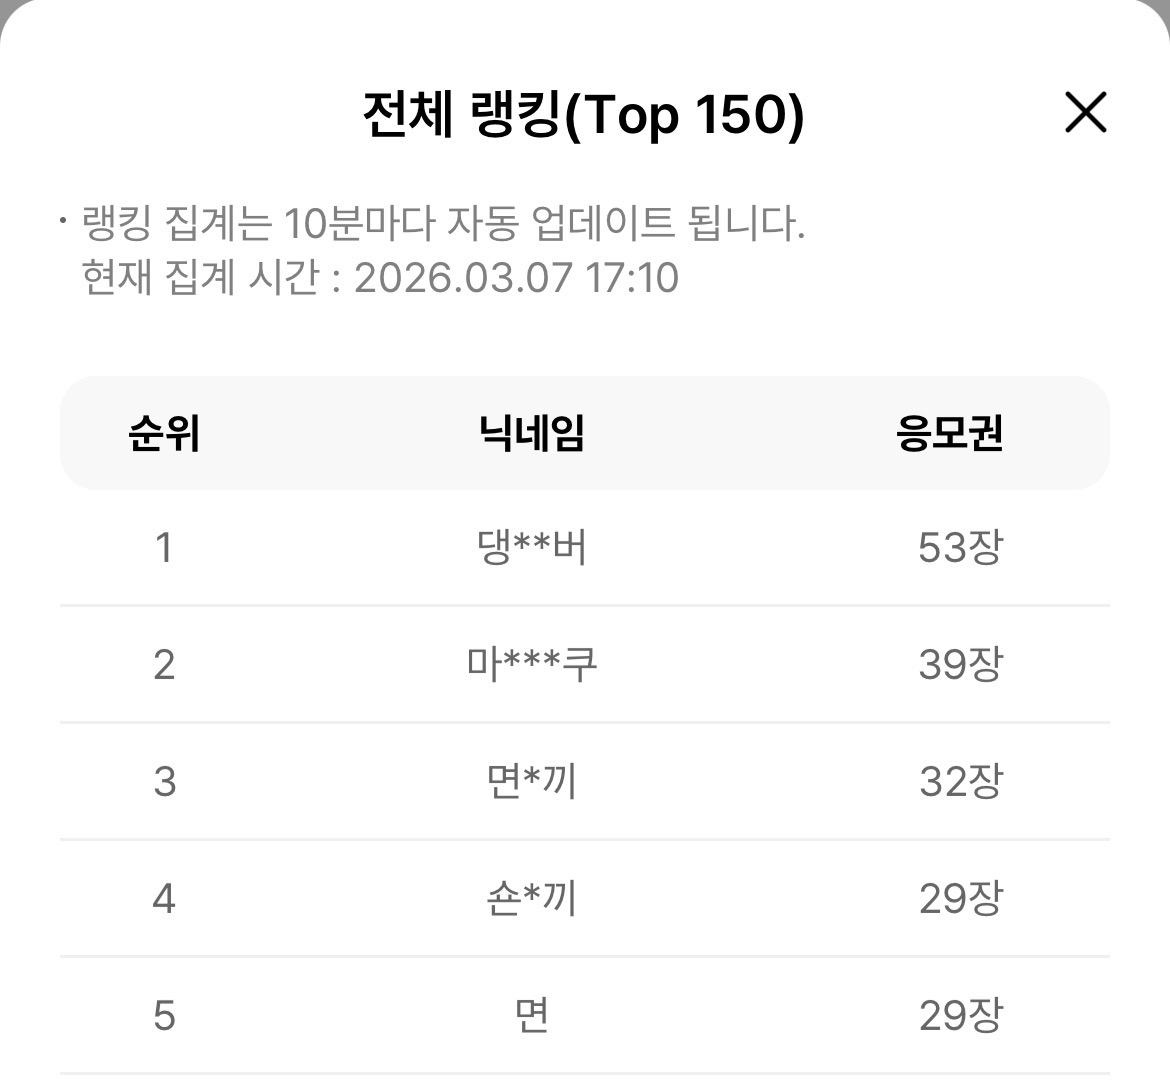
Task: Click the 32장 ticket count
Action: click(x=960, y=781)
